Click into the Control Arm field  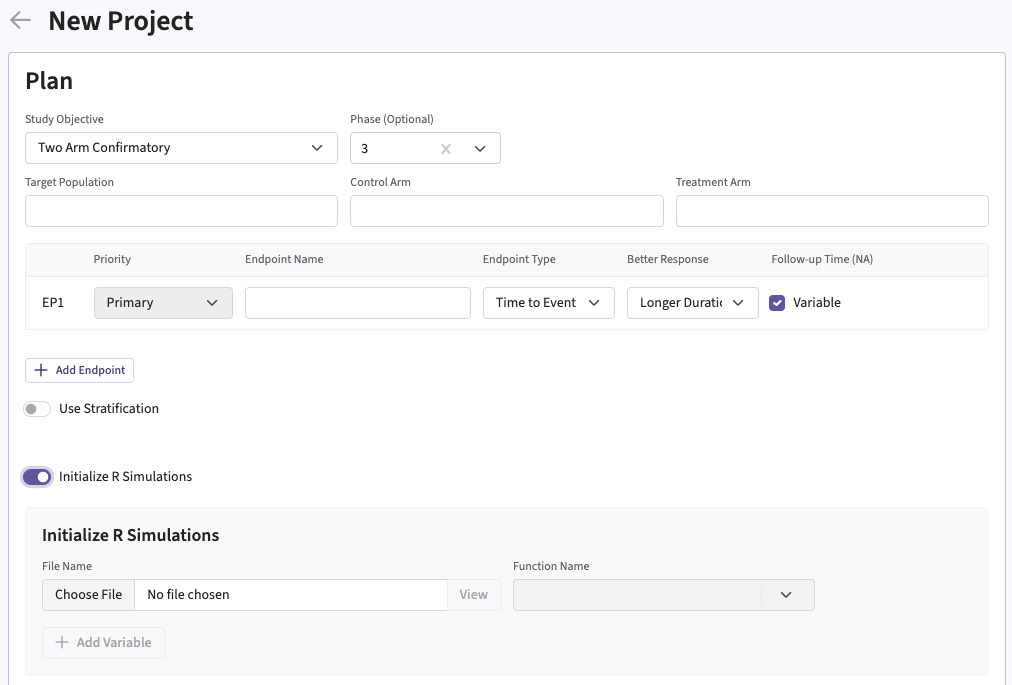506,211
